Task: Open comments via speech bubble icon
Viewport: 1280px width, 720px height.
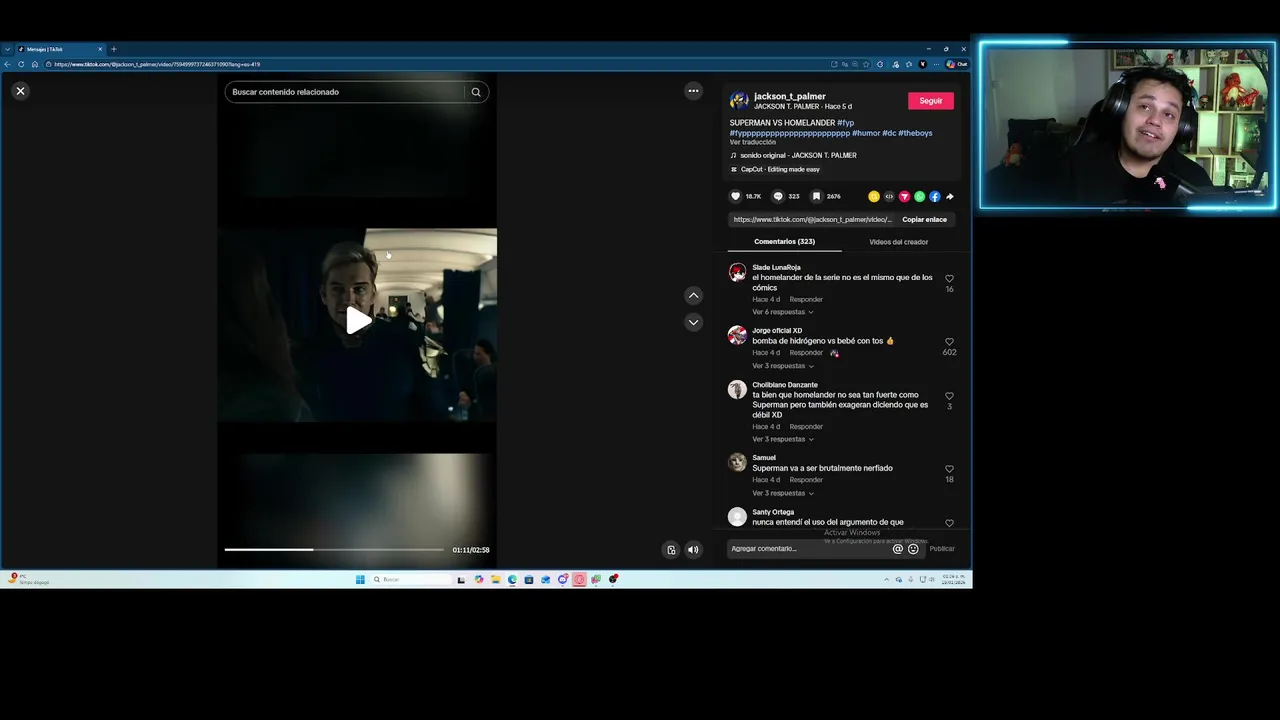Action: pos(778,196)
